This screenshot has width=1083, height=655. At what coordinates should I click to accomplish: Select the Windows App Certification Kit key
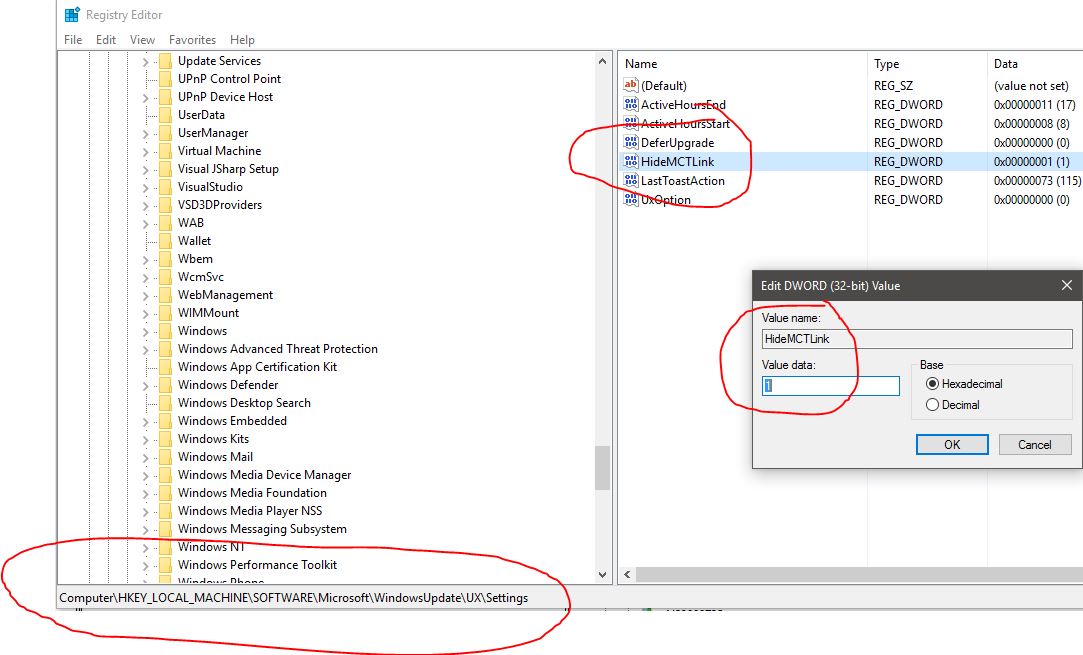[257, 367]
